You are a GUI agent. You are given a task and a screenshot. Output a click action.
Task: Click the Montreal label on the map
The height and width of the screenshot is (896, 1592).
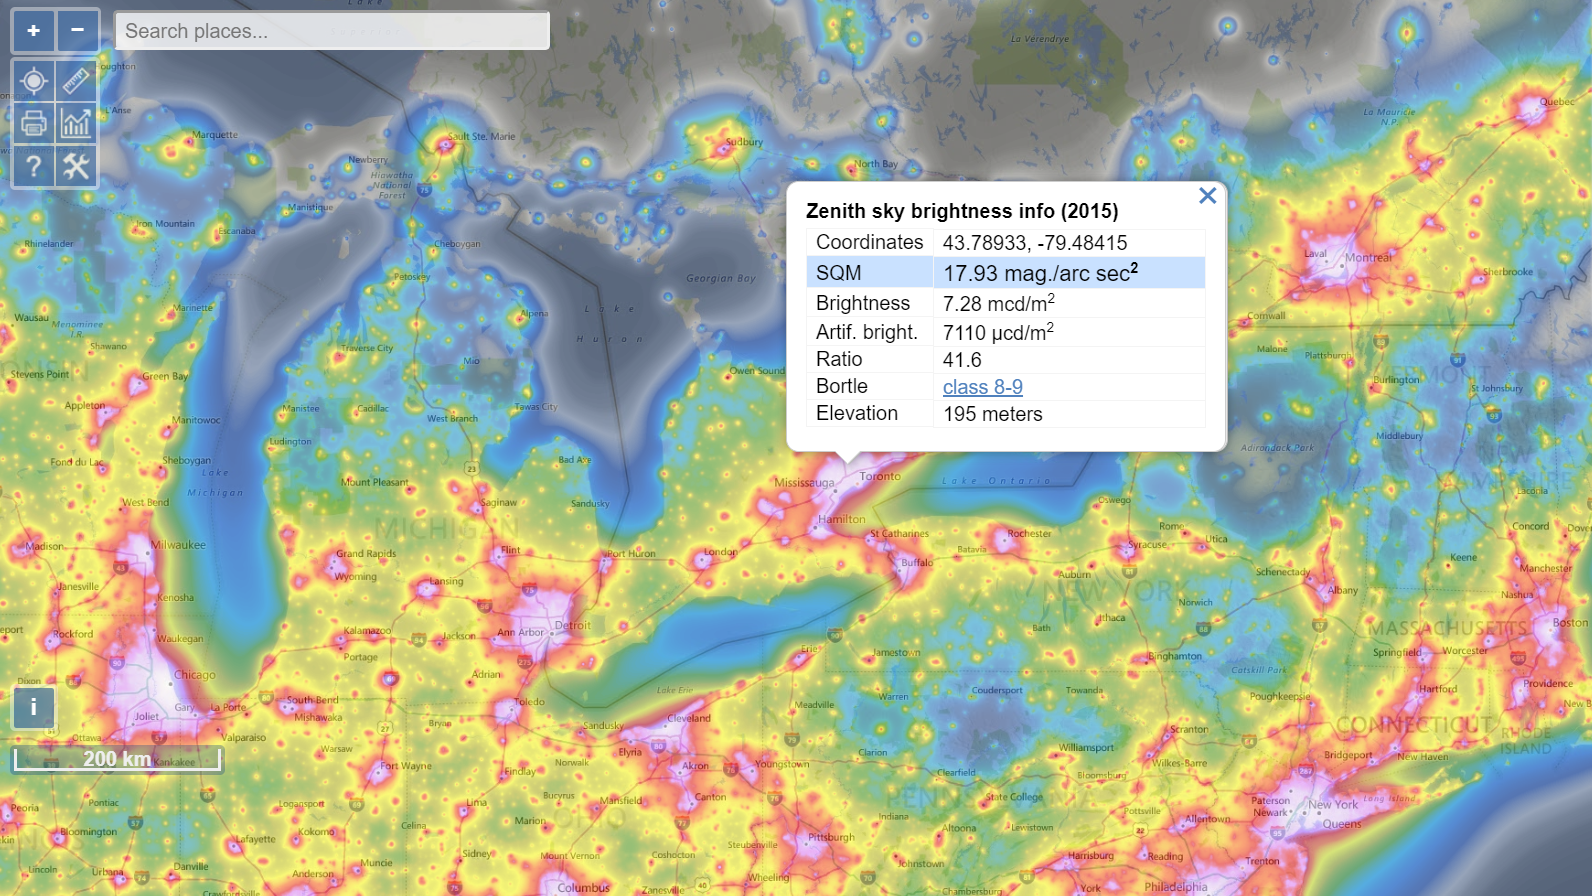click(1367, 258)
